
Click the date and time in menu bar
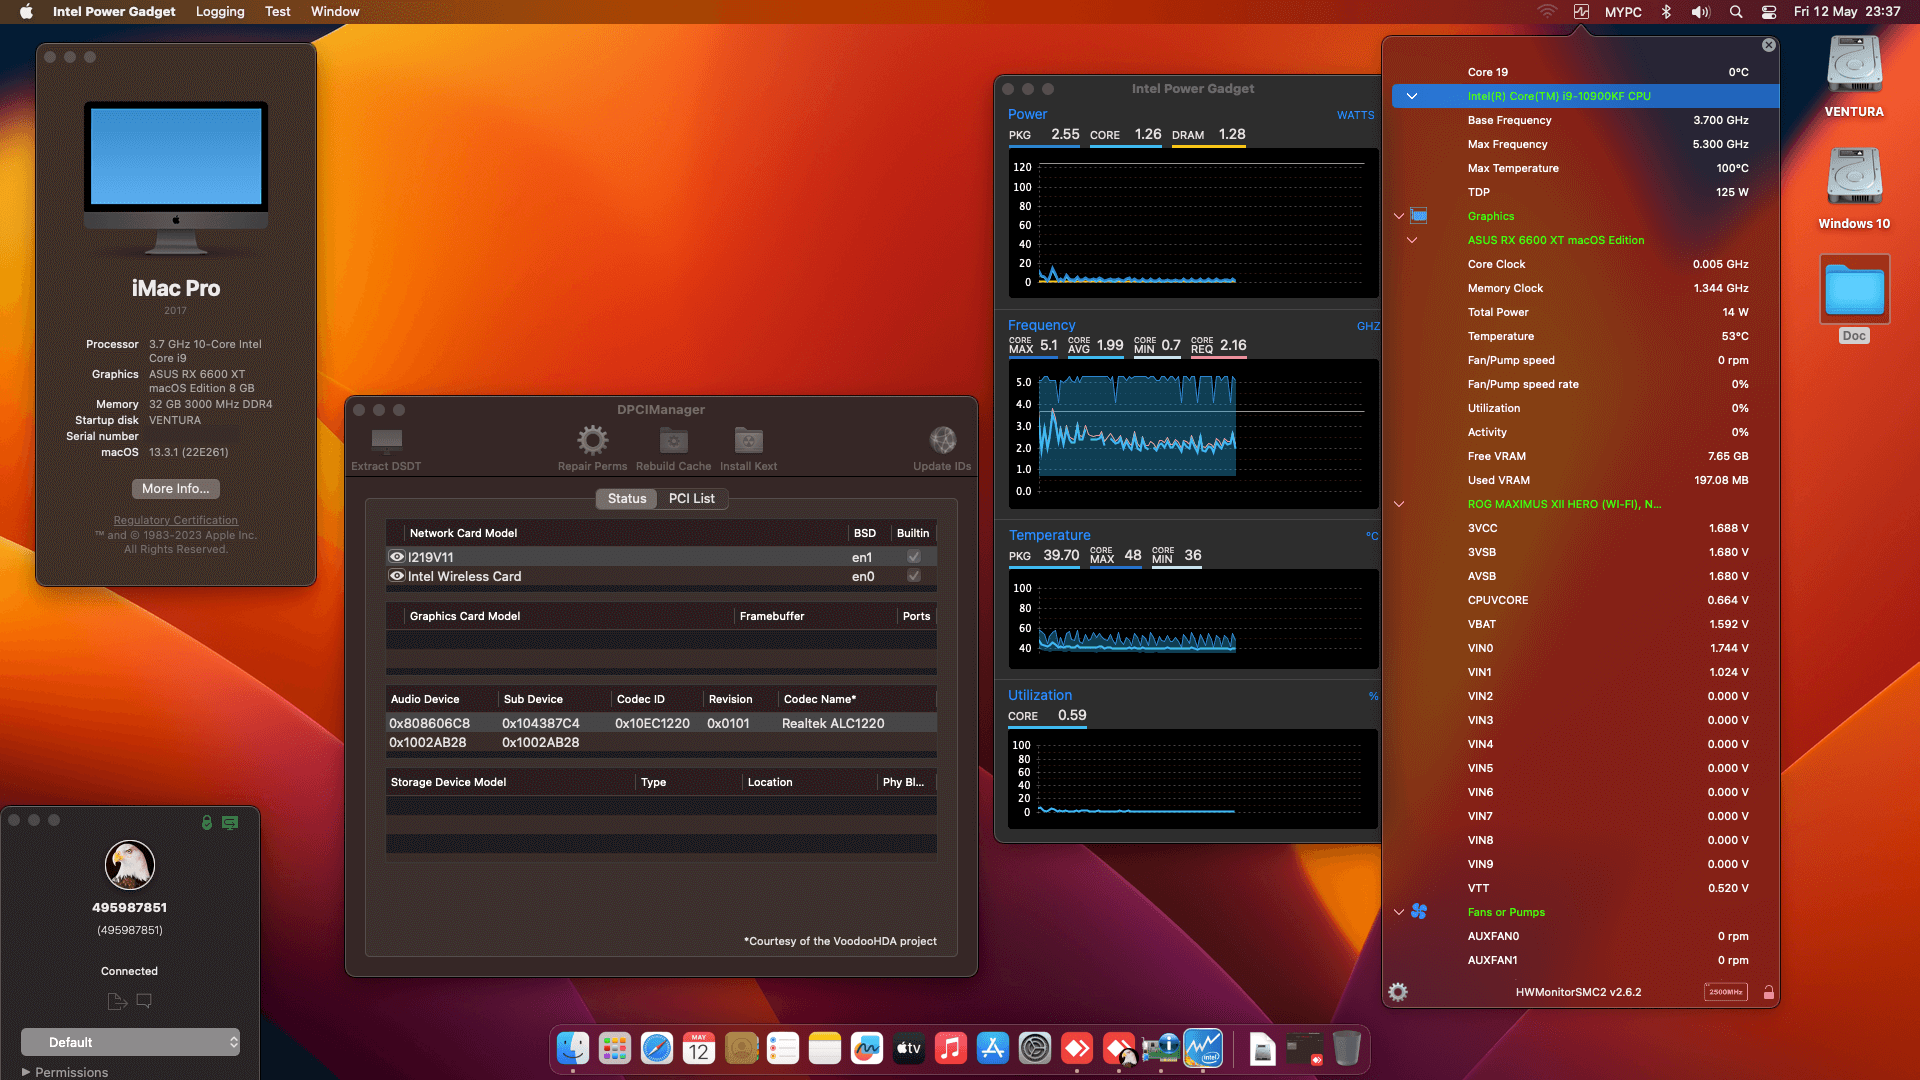tap(1847, 12)
